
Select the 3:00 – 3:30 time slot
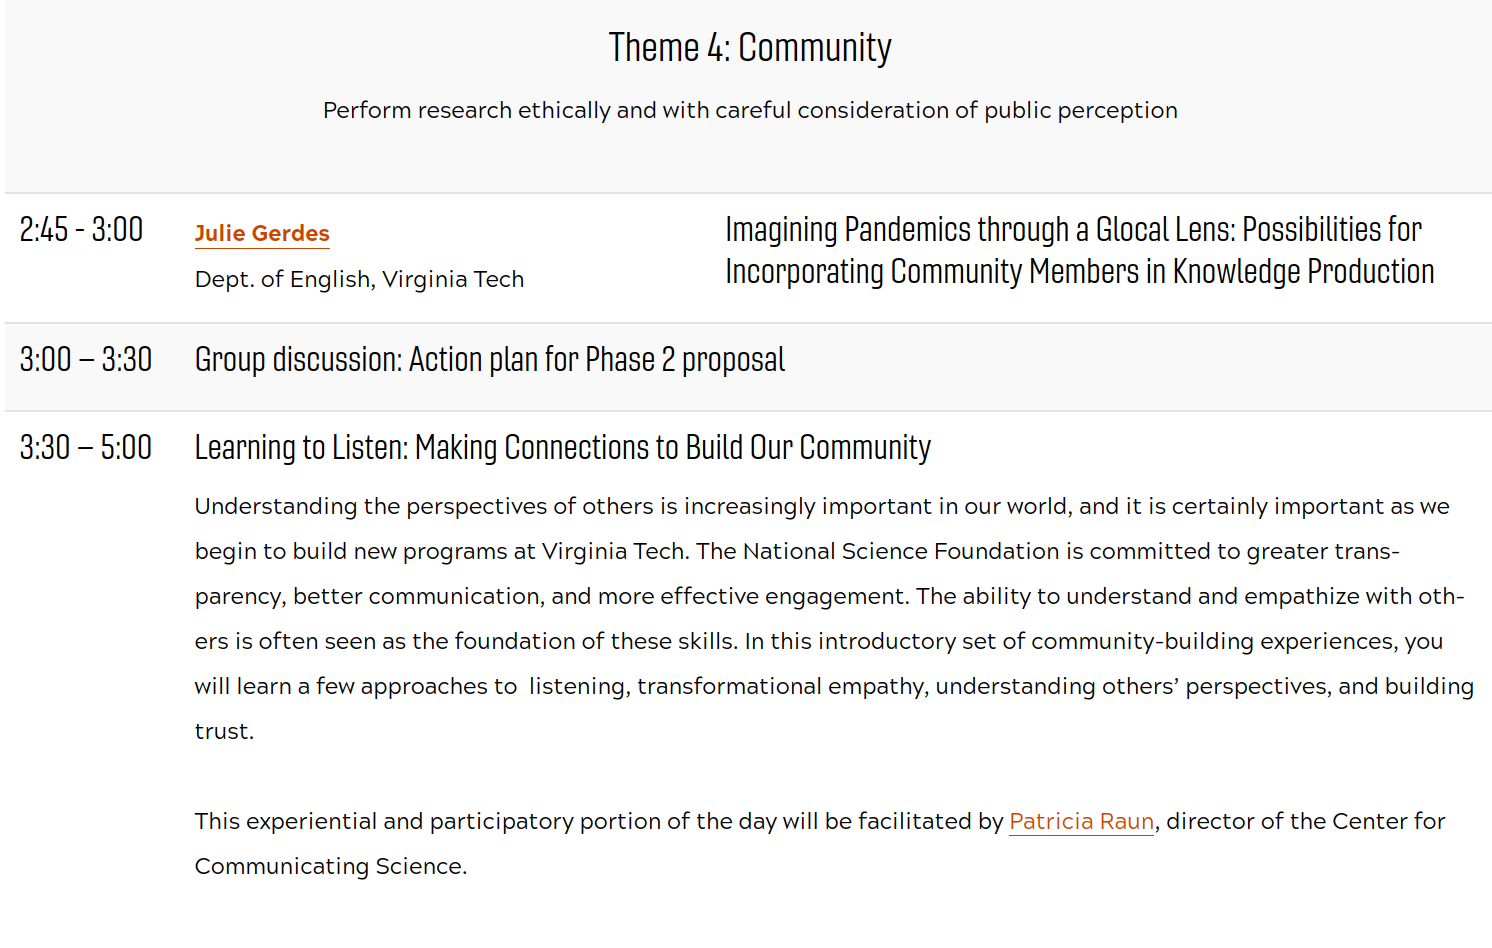click(86, 360)
